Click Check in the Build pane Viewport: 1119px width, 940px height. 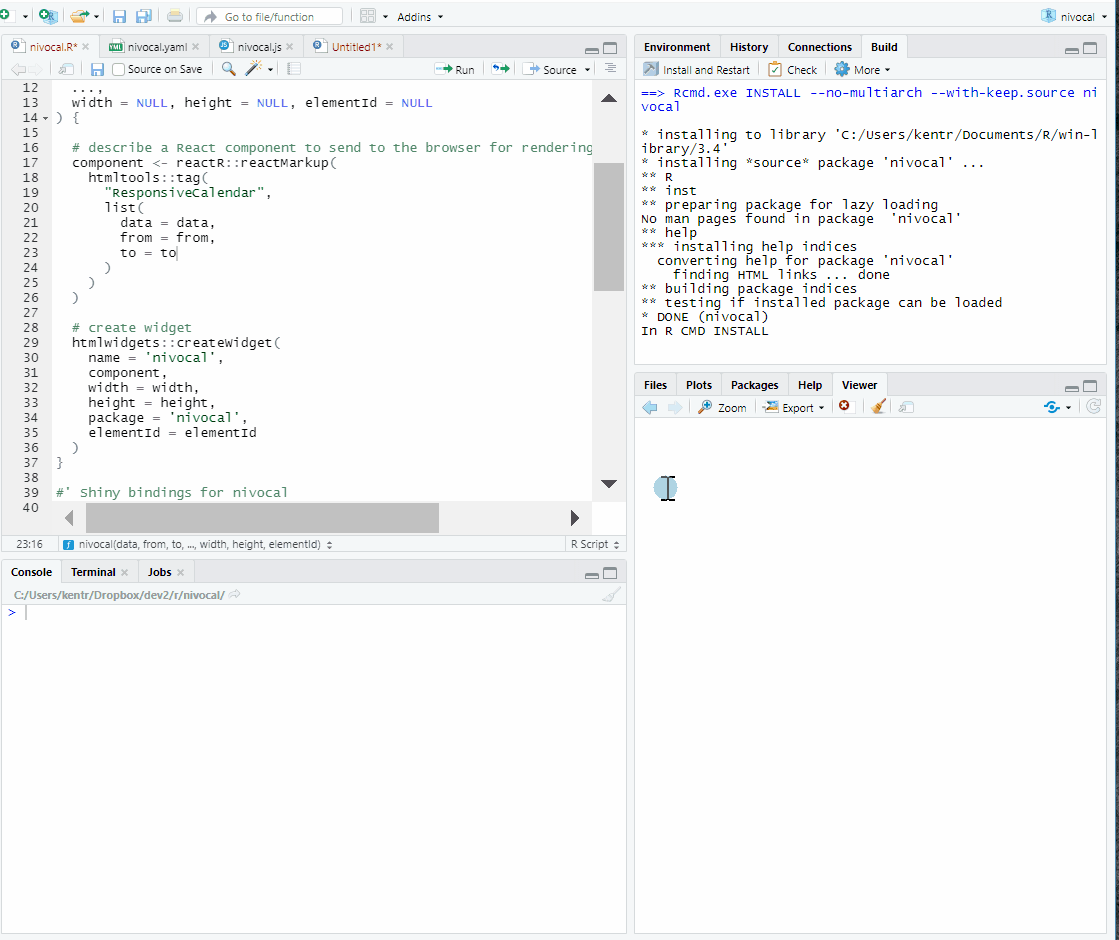point(792,70)
